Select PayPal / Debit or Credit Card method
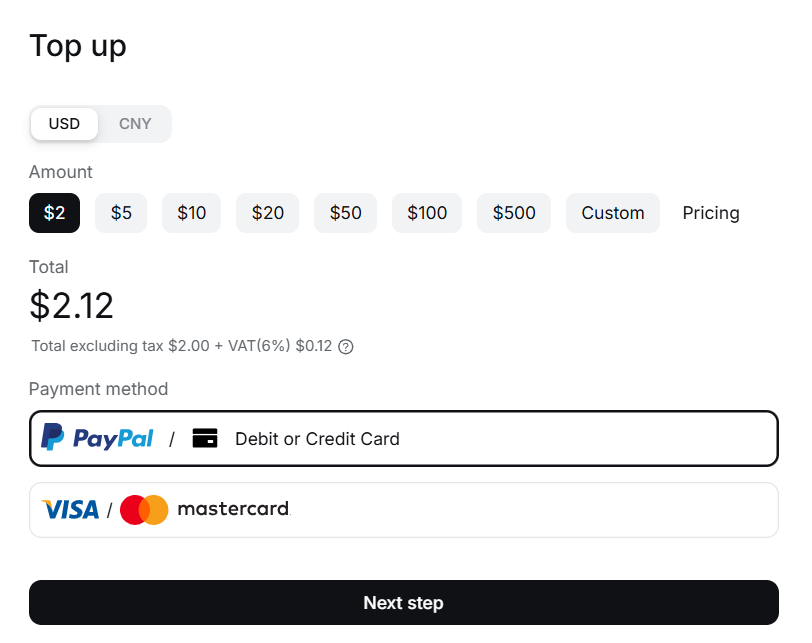812x643 pixels. coord(404,439)
